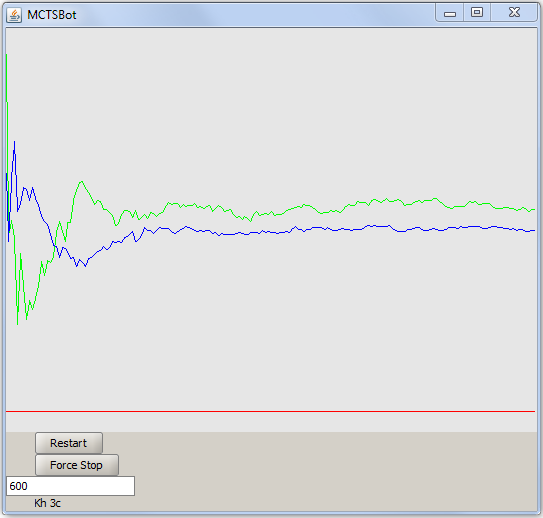Click the Kh 3c card label
The height and width of the screenshot is (518, 543).
[47, 503]
